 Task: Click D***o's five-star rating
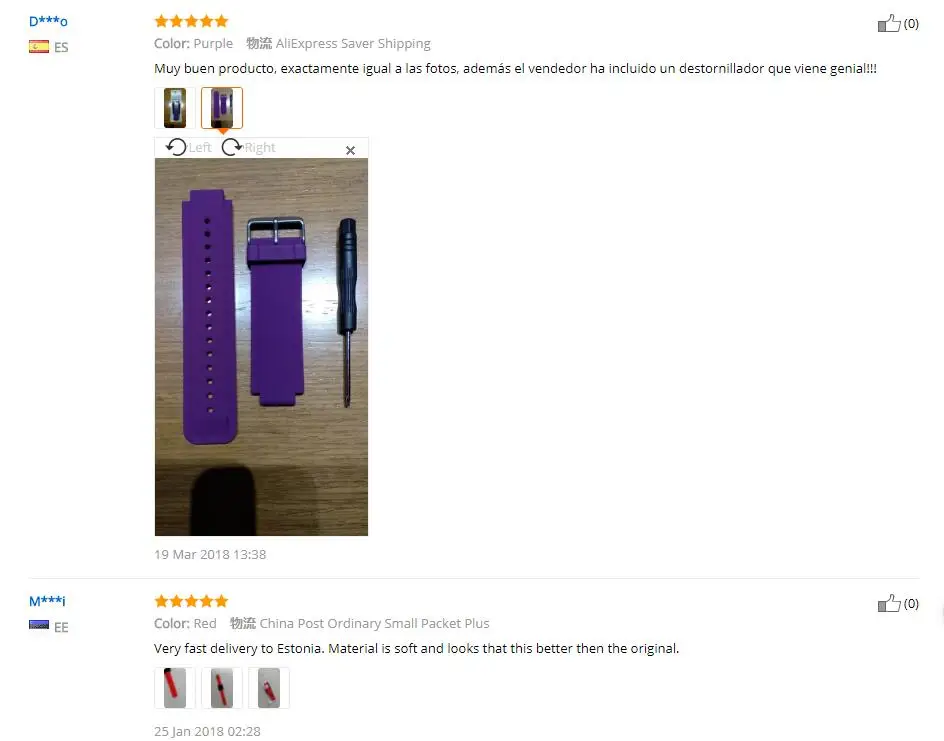[x=191, y=22]
